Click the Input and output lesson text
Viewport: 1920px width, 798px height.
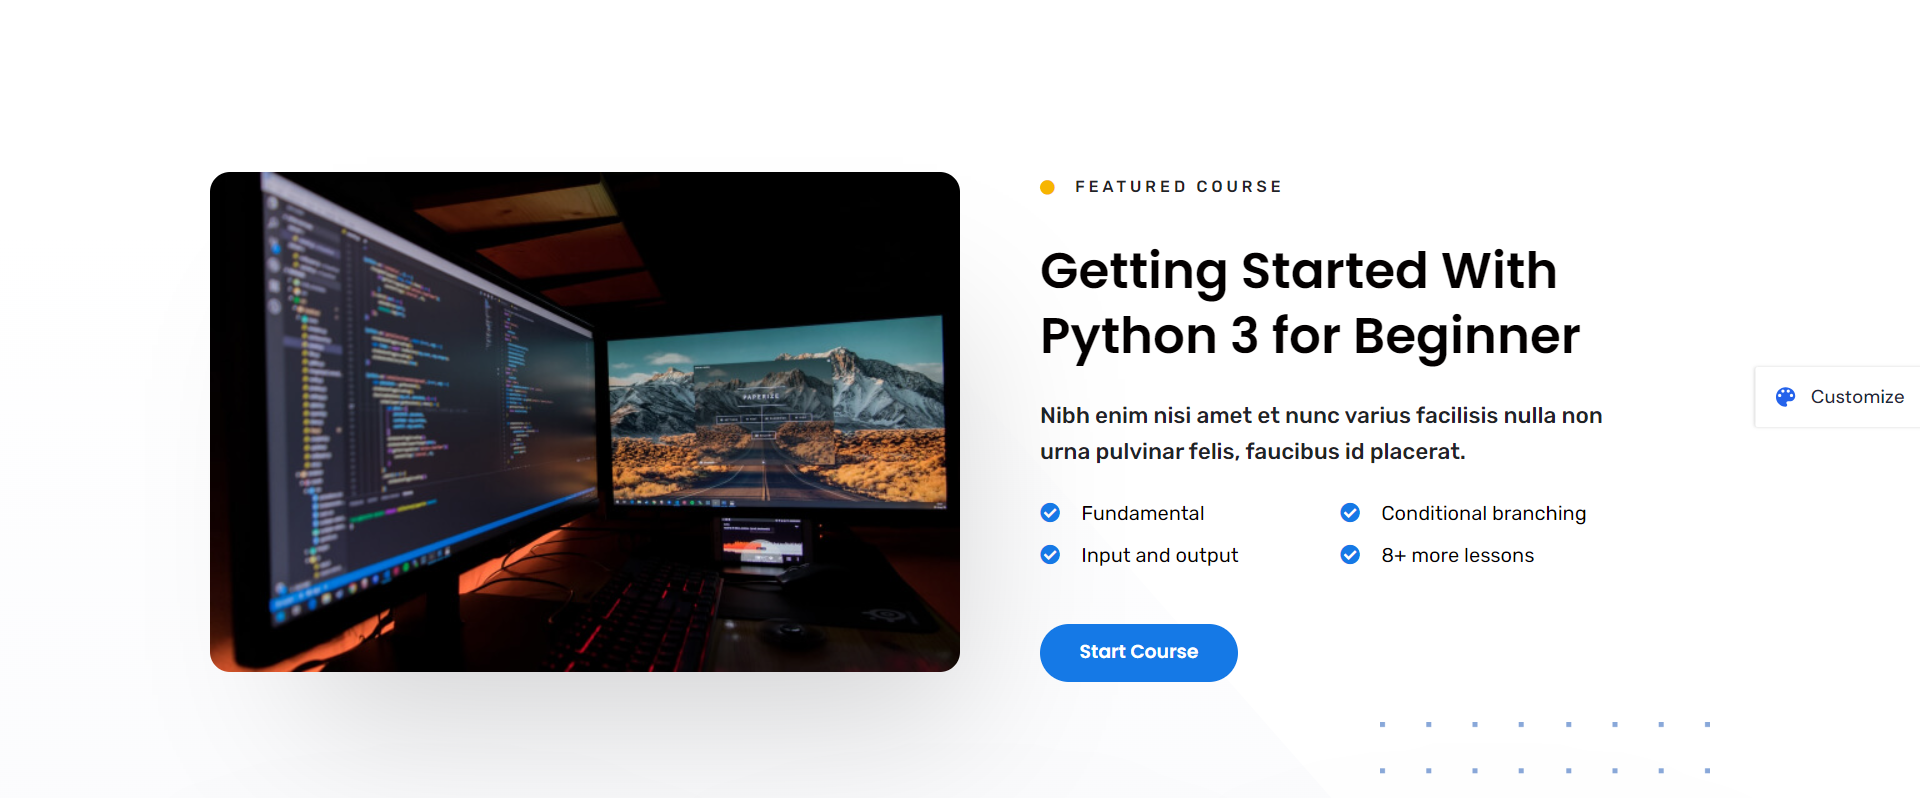tap(1159, 555)
